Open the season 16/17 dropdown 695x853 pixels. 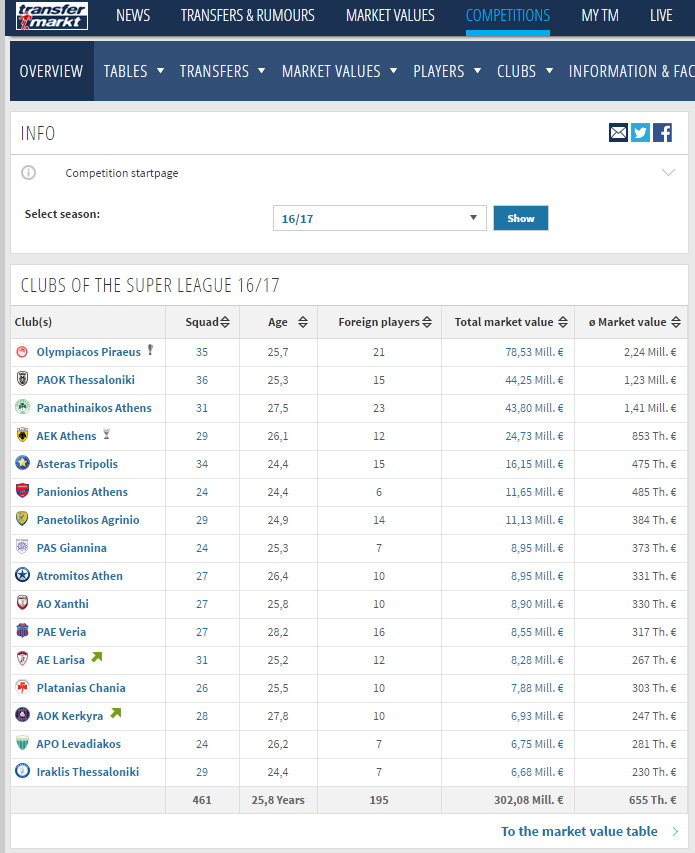coord(380,218)
